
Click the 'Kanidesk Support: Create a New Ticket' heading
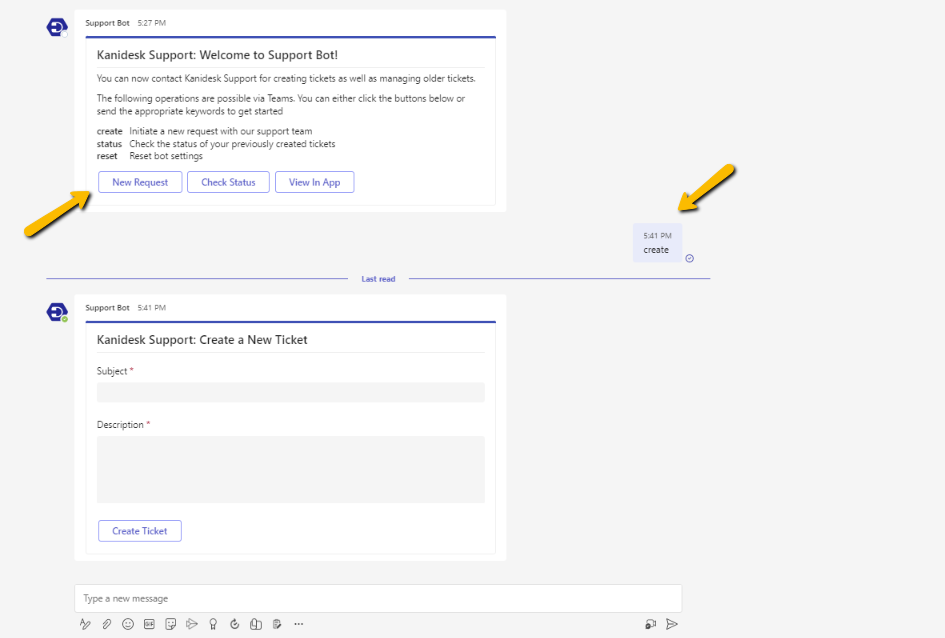coord(202,340)
